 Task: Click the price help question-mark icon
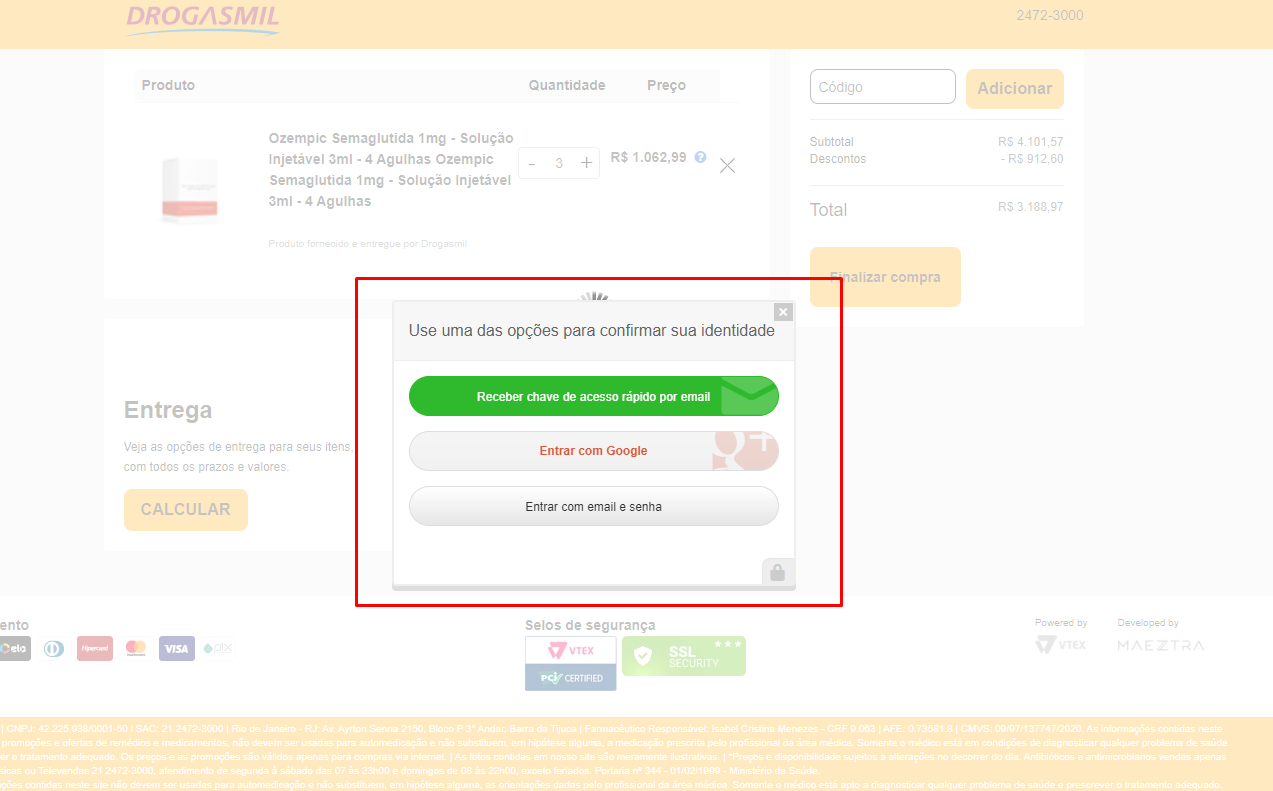pyautogui.click(x=700, y=157)
